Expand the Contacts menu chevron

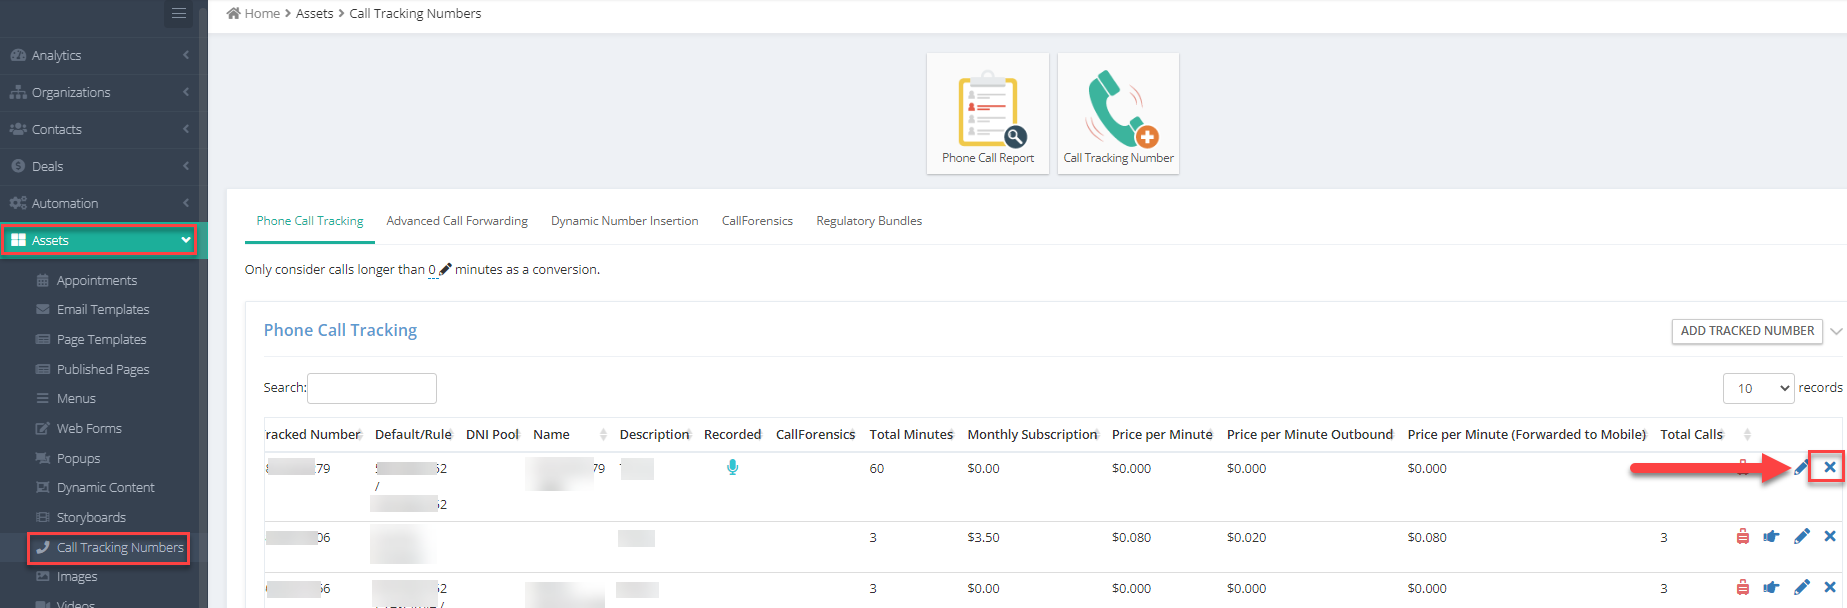click(x=186, y=129)
